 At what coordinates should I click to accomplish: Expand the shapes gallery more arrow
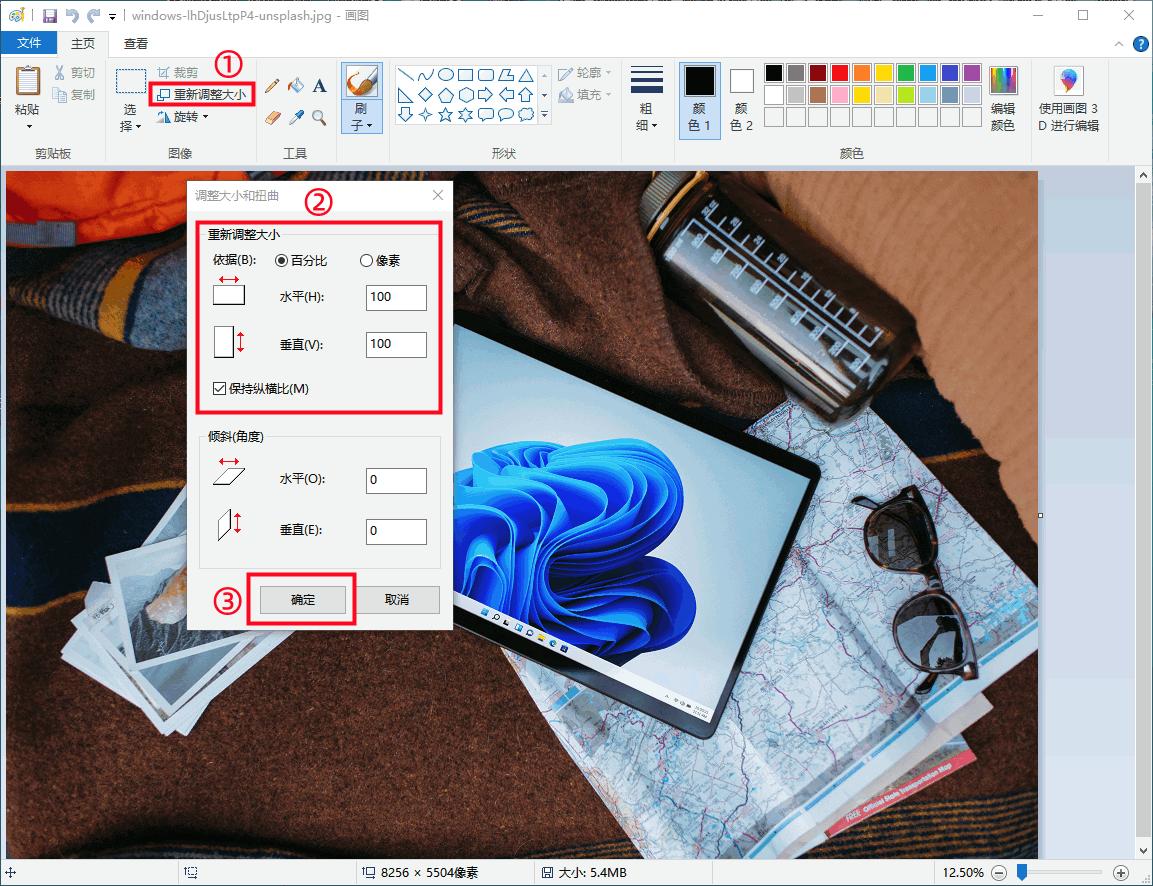[x=544, y=115]
